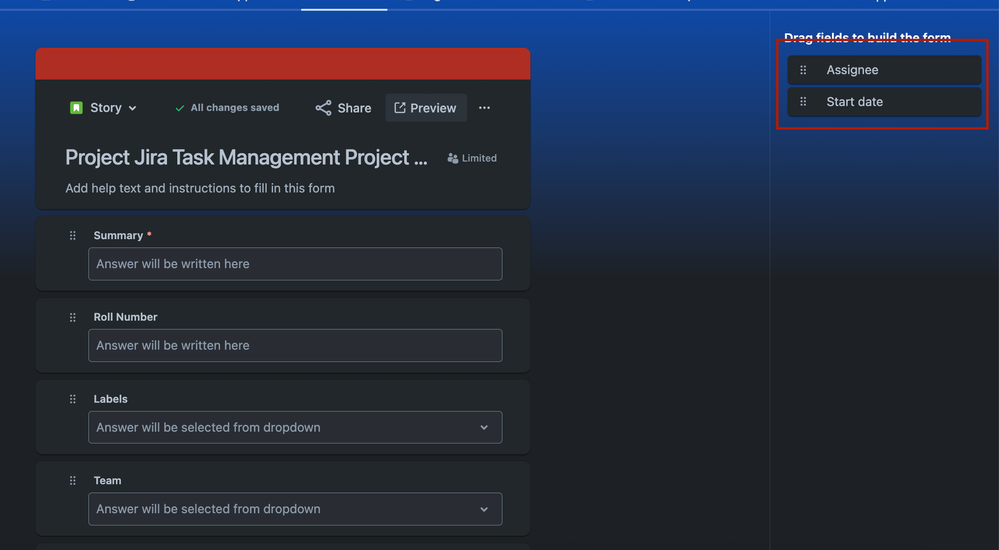Open the Story issue type dropdown

103,108
